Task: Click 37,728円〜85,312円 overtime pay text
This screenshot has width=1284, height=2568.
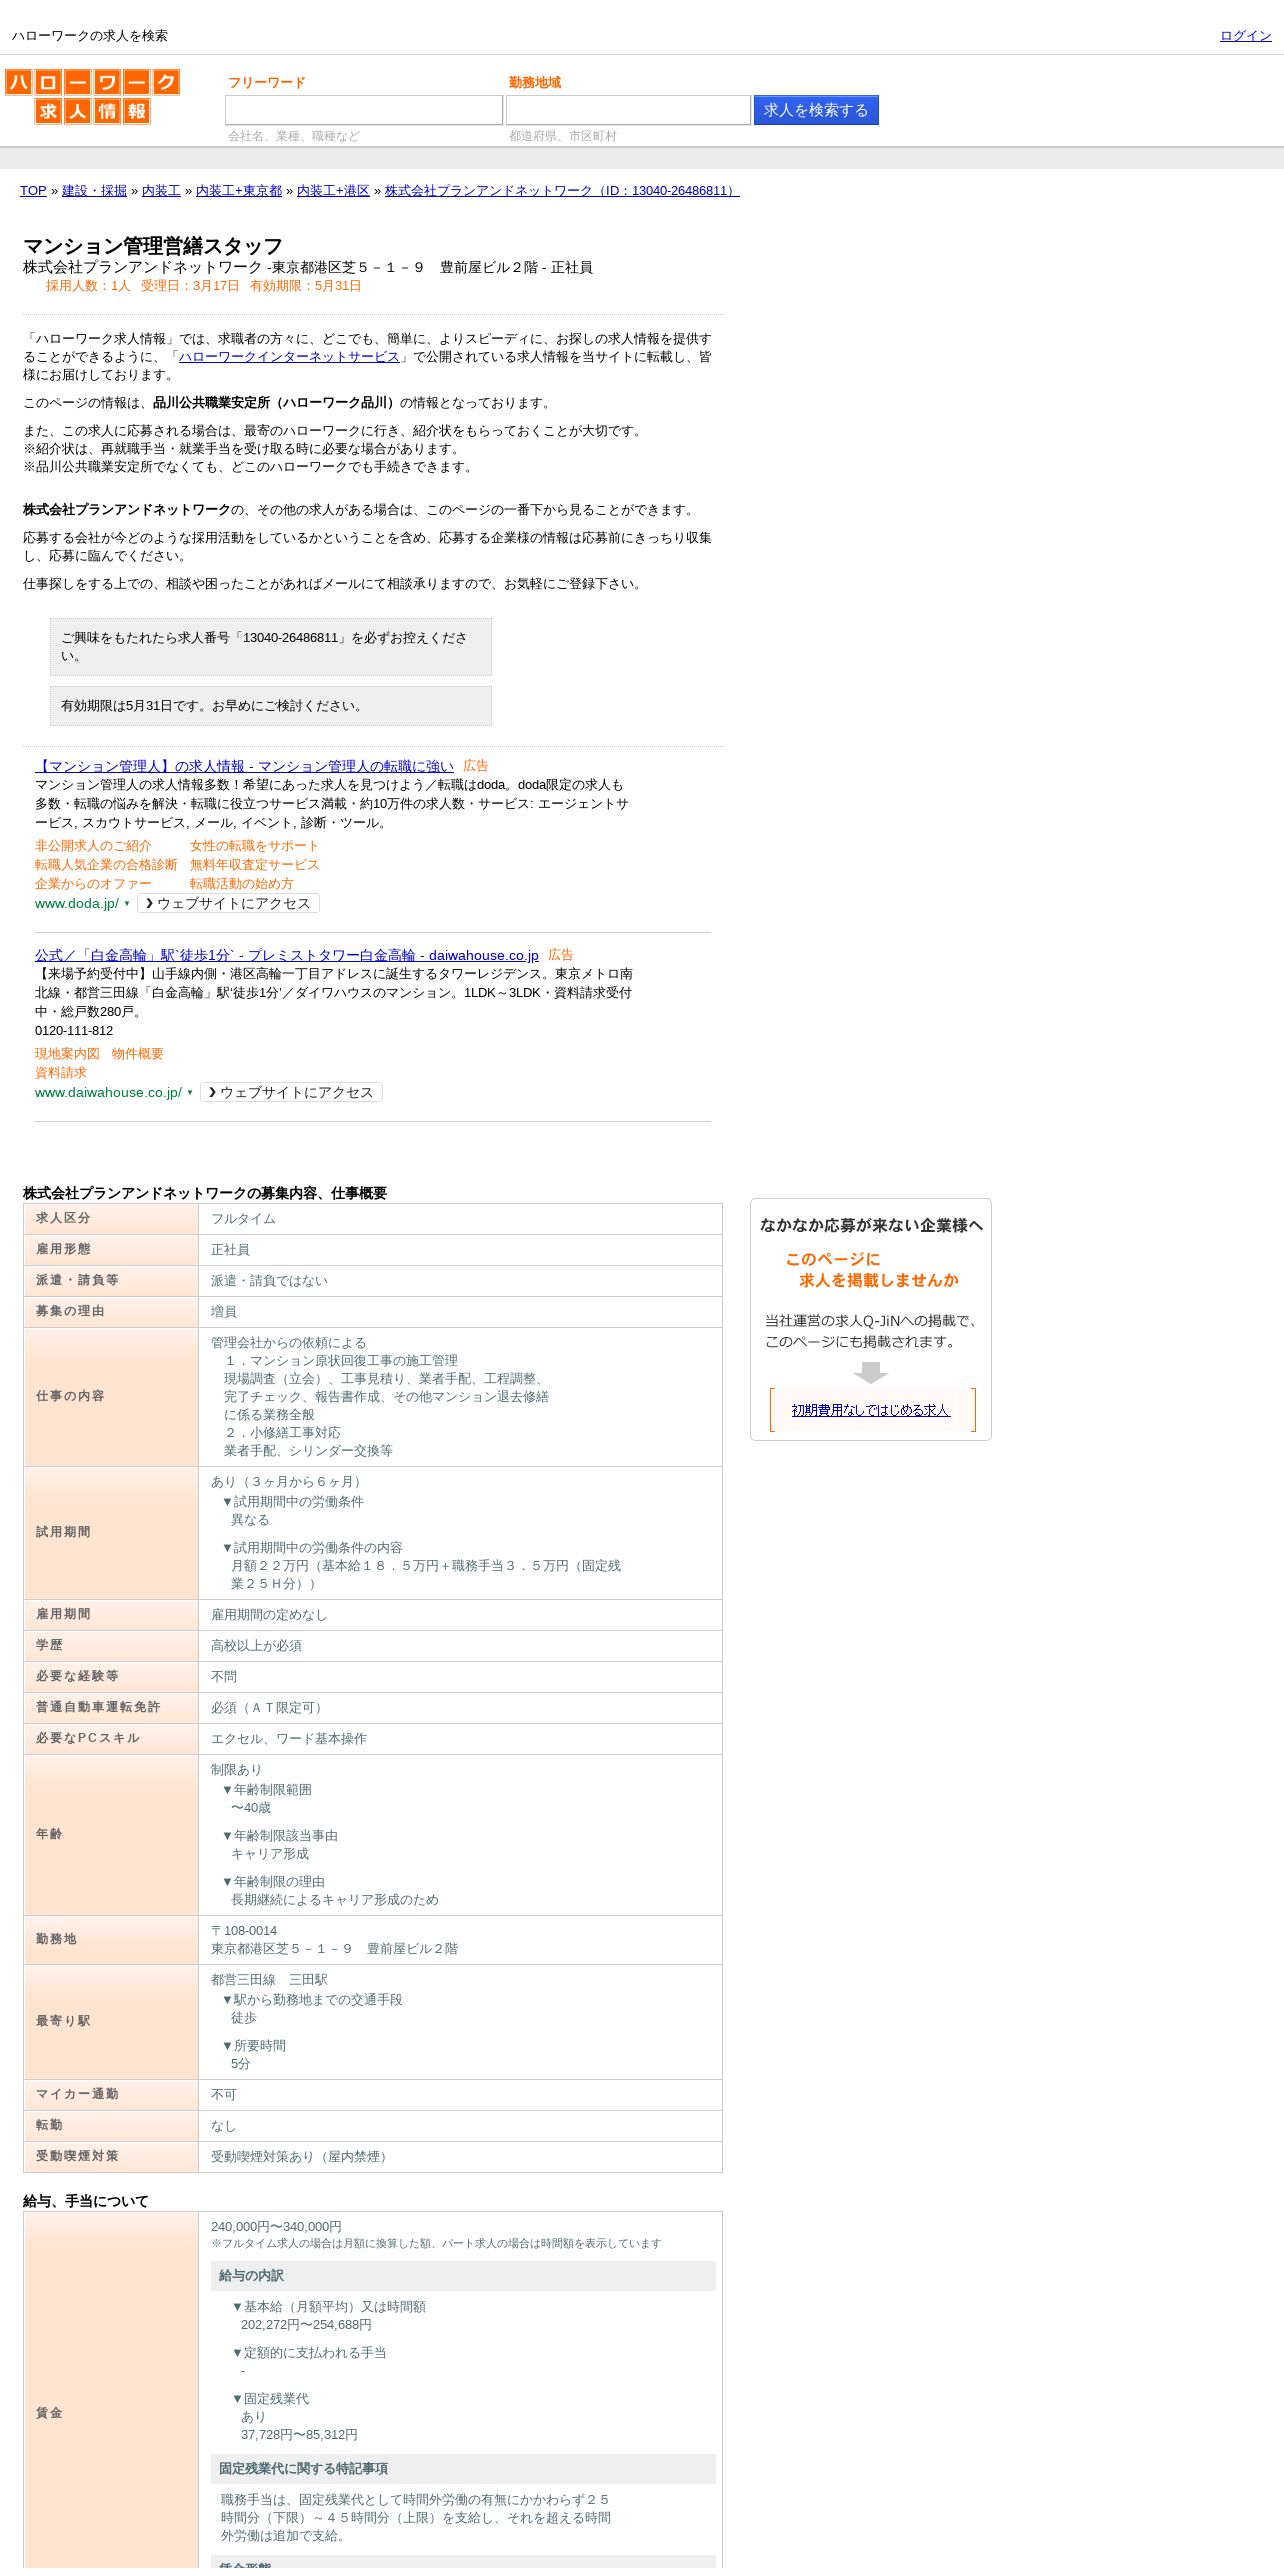Action: 299,2435
